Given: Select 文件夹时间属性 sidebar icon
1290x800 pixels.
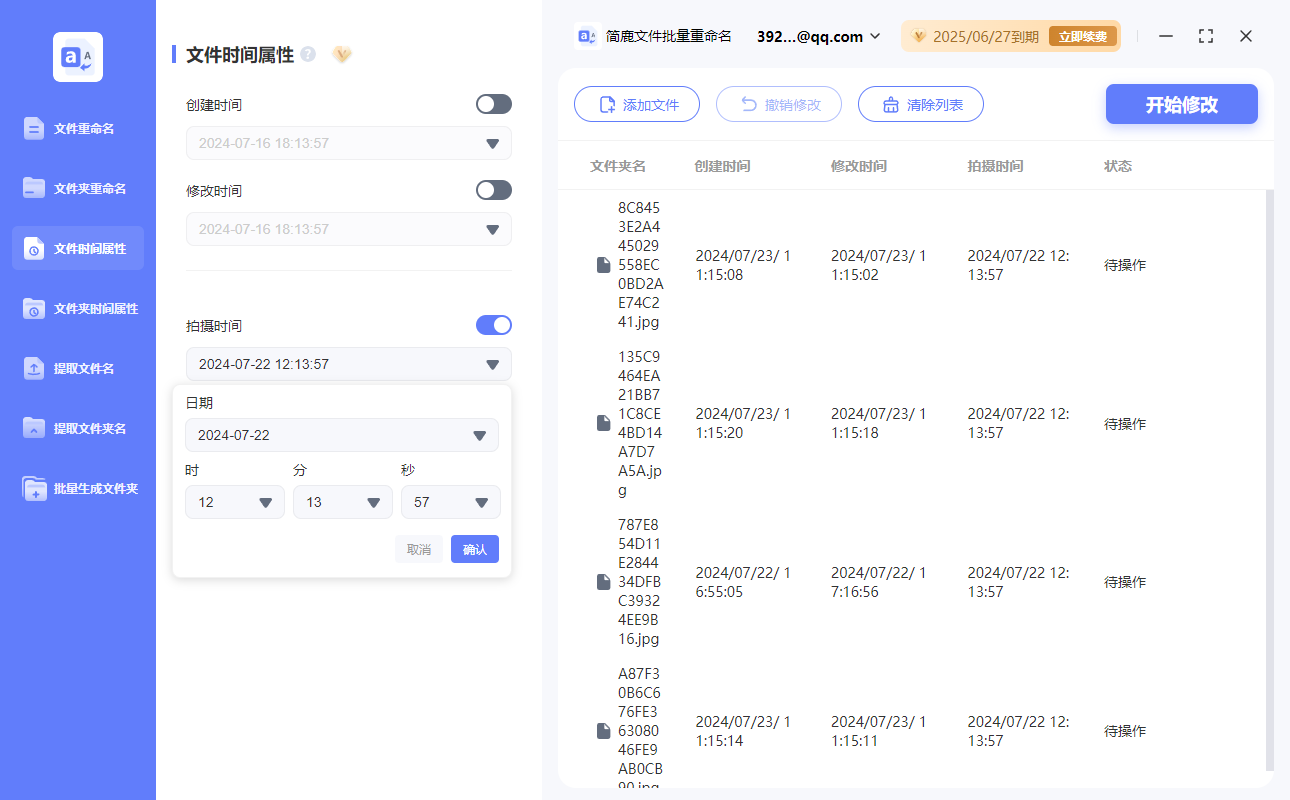Looking at the screenshot, I should (x=34, y=308).
